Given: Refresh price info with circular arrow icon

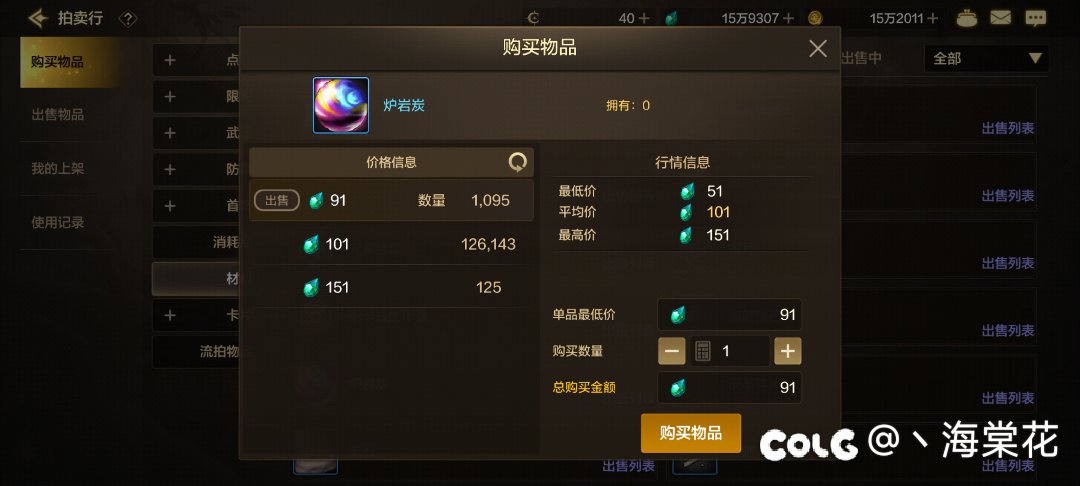Looking at the screenshot, I should tap(517, 162).
